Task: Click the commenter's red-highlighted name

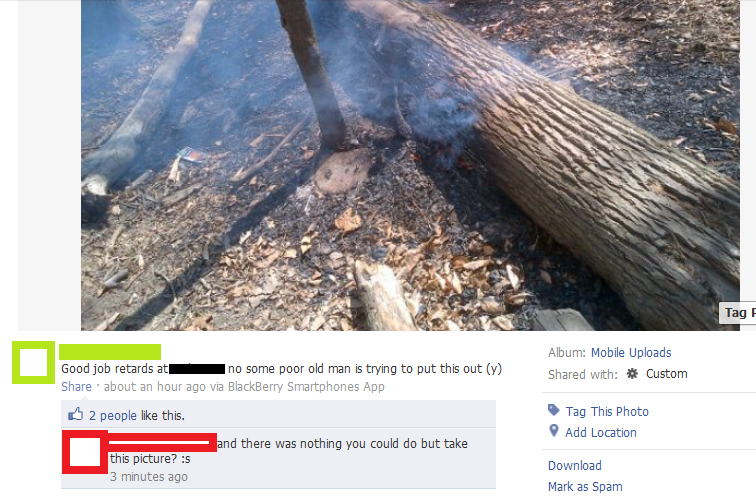Action: pos(162,443)
